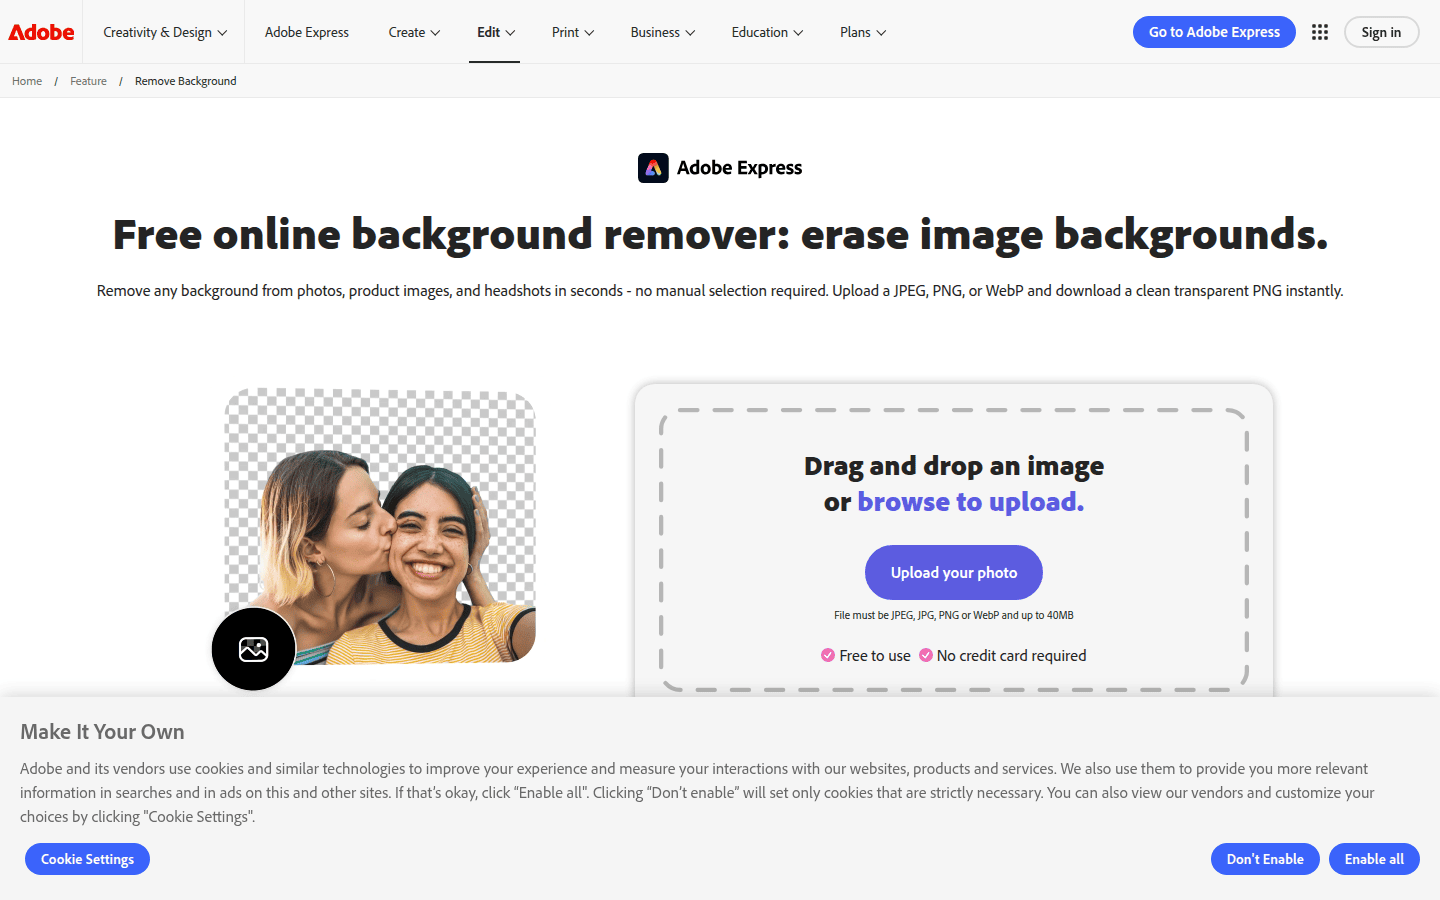Viewport: 1440px width, 900px height.
Task: Click 'No credit card required' text
Action: click(1011, 656)
